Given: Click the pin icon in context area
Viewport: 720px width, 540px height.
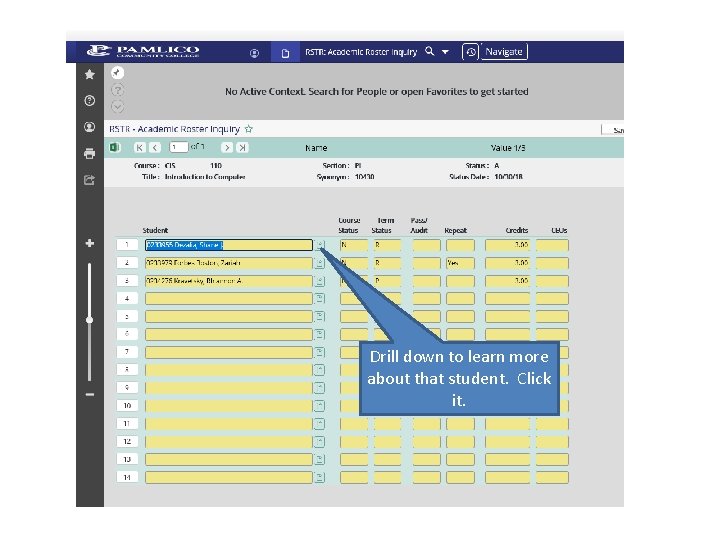Looking at the screenshot, I should click(x=117, y=73).
